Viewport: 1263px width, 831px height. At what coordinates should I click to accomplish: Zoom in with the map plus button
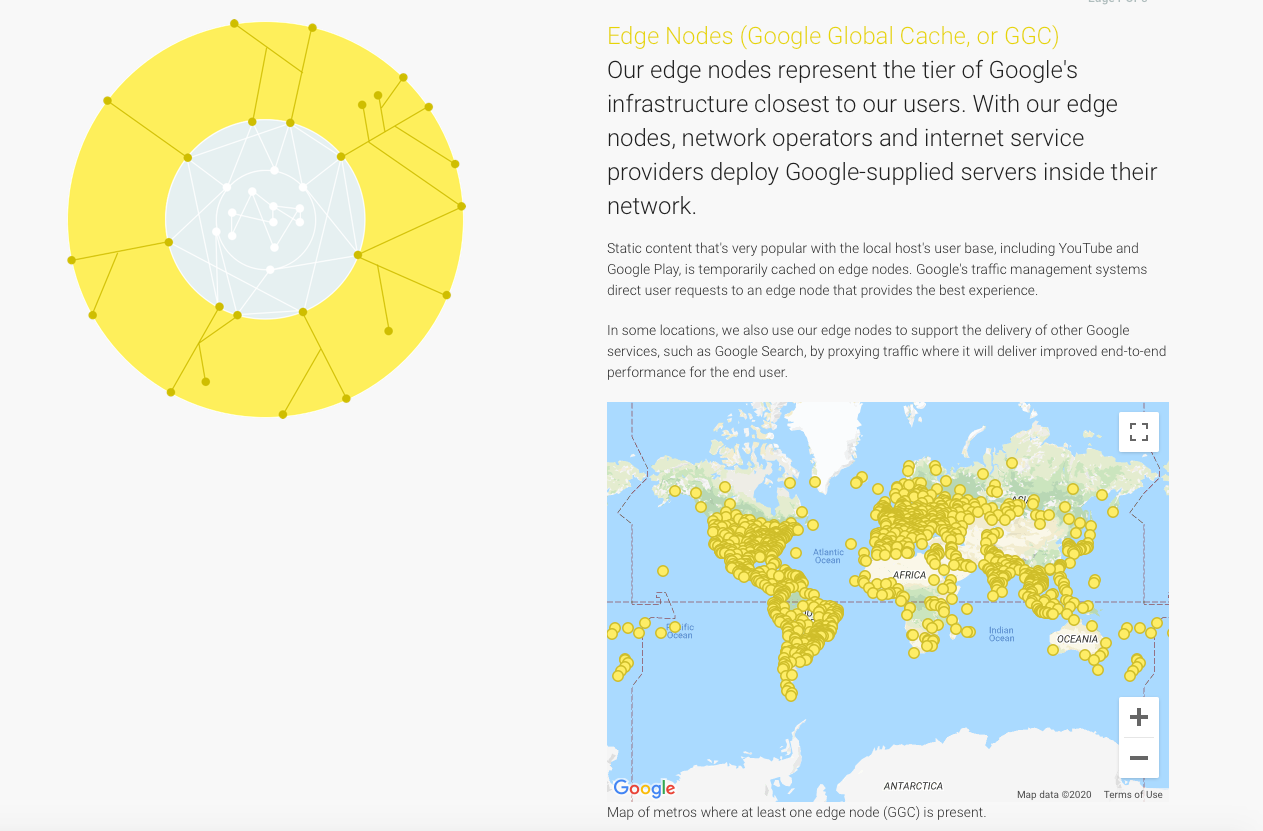[x=1138, y=717]
